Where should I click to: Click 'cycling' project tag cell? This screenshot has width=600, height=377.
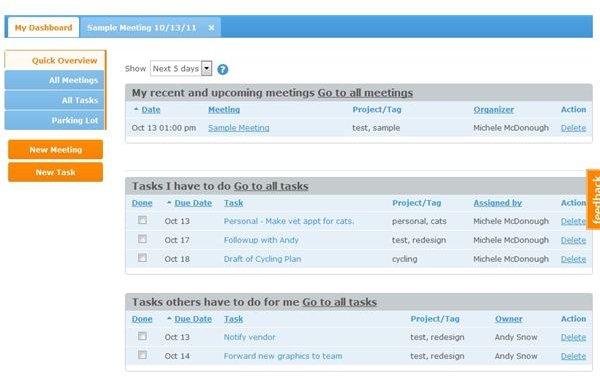click(x=404, y=259)
